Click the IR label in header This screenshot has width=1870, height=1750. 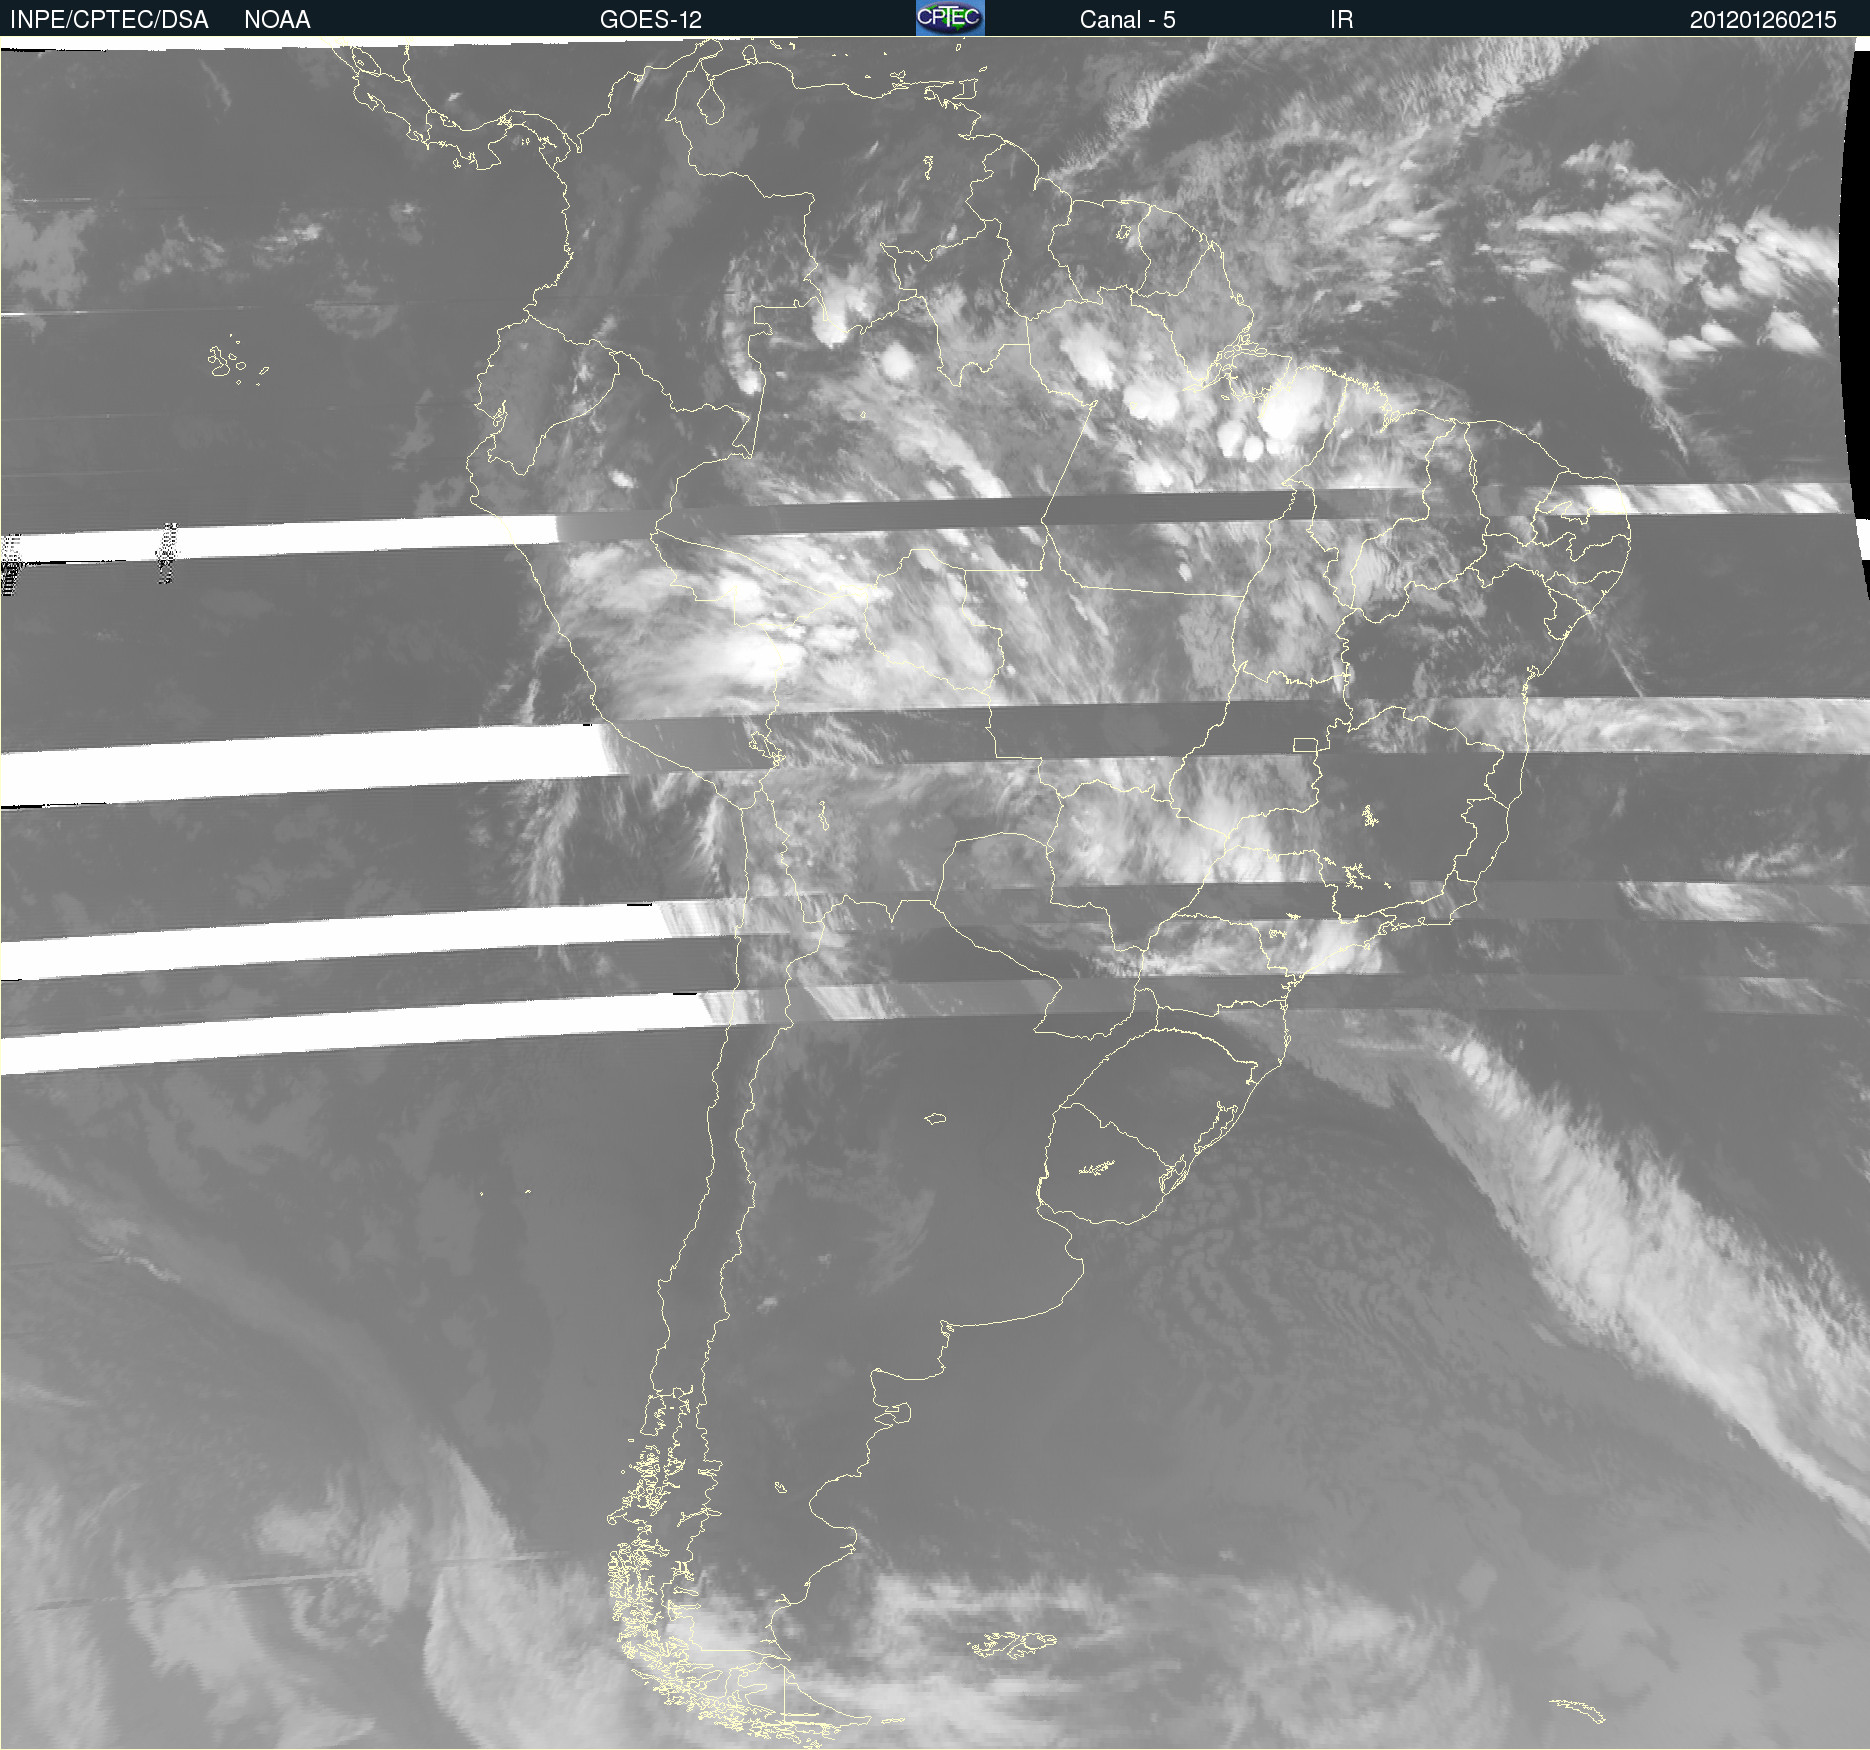[x=1341, y=20]
